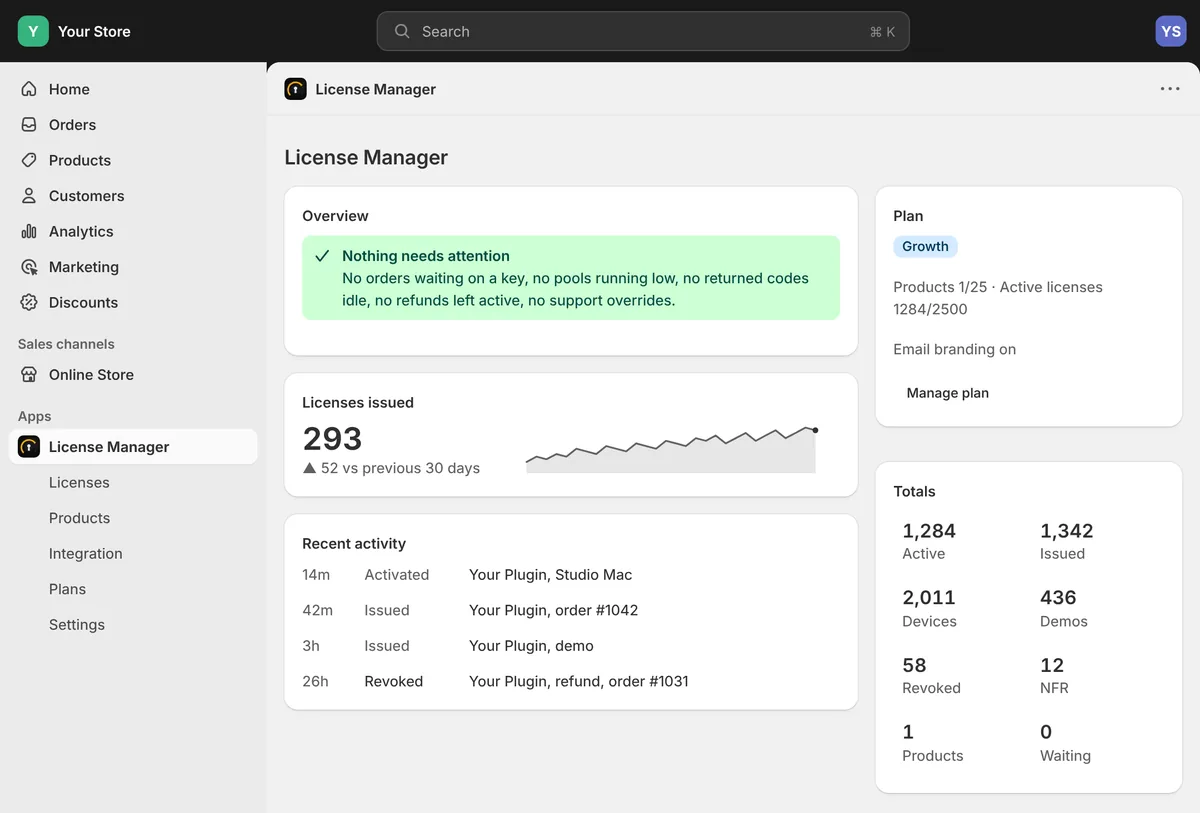Open Discounts section
This screenshot has height=813, width=1200.
point(133,302)
